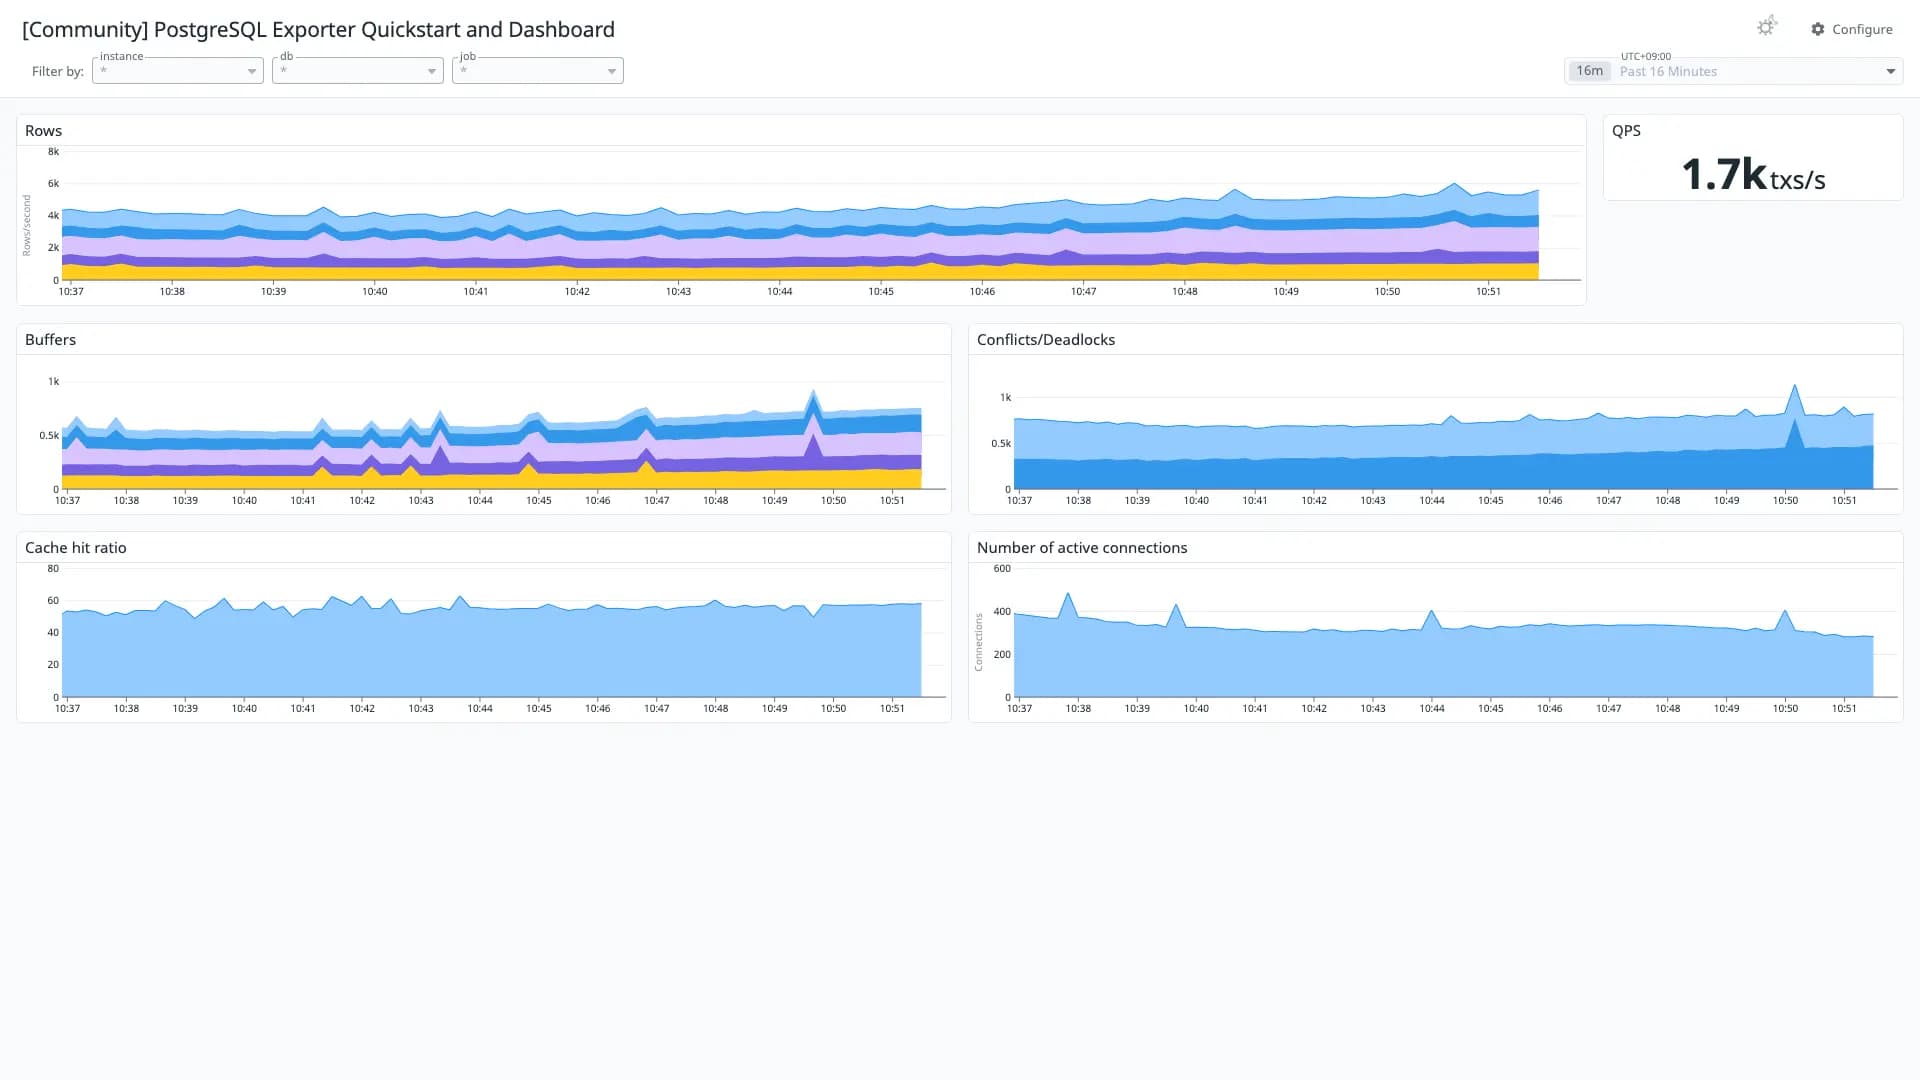This screenshot has height=1080, width=1920.
Task: Select the Number of active connections title
Action: (x=1082, y=548)
